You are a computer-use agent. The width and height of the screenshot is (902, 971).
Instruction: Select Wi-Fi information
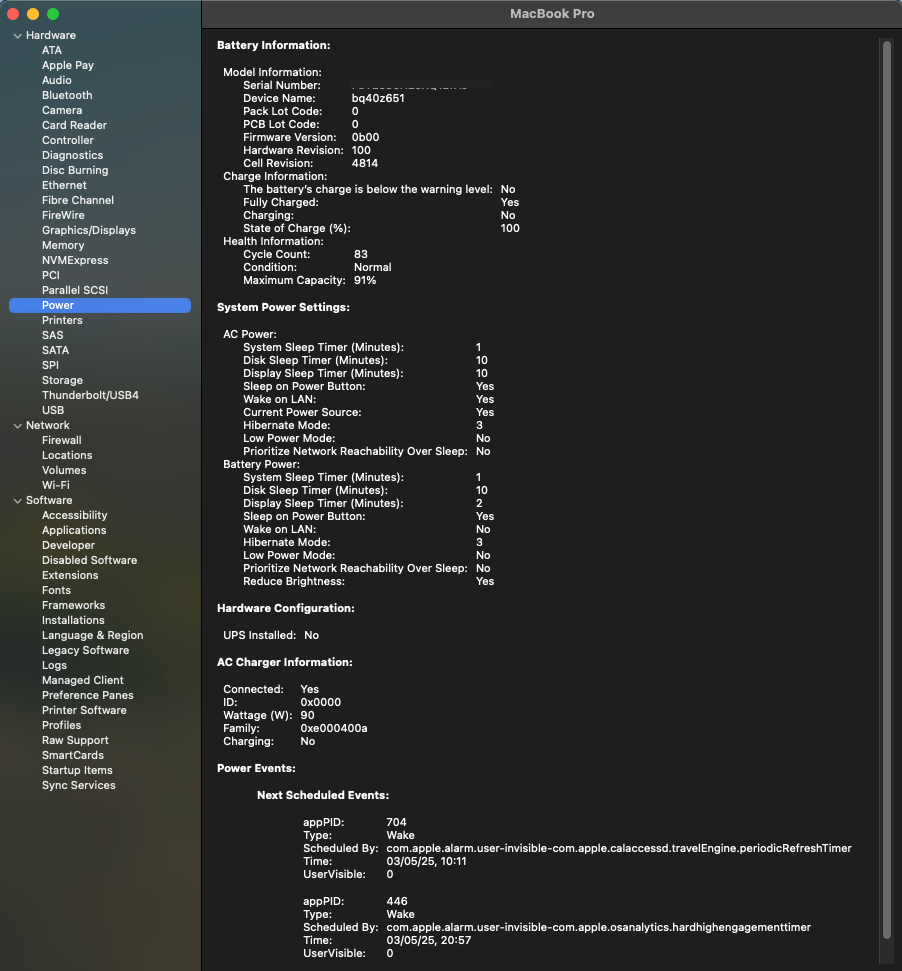(x=56, y=485)
